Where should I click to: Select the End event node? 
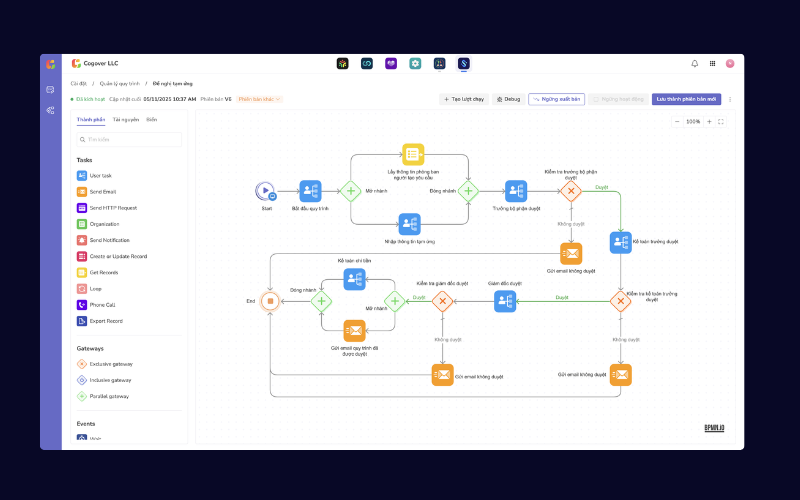[270, 302]
